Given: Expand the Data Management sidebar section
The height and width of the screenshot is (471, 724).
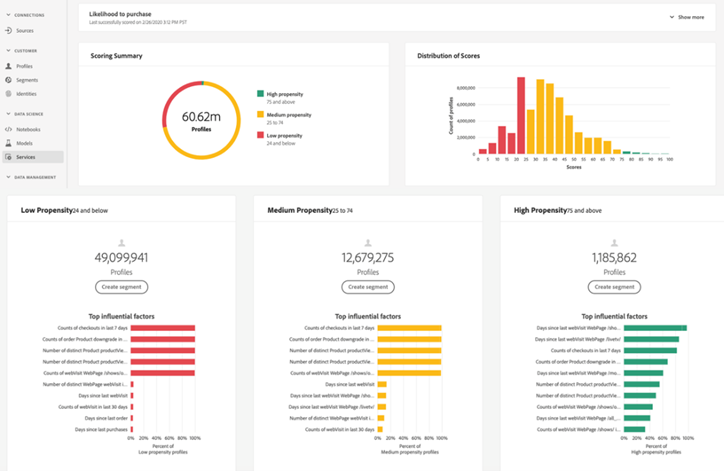Looking at the screenshot, I should [8, 177].
